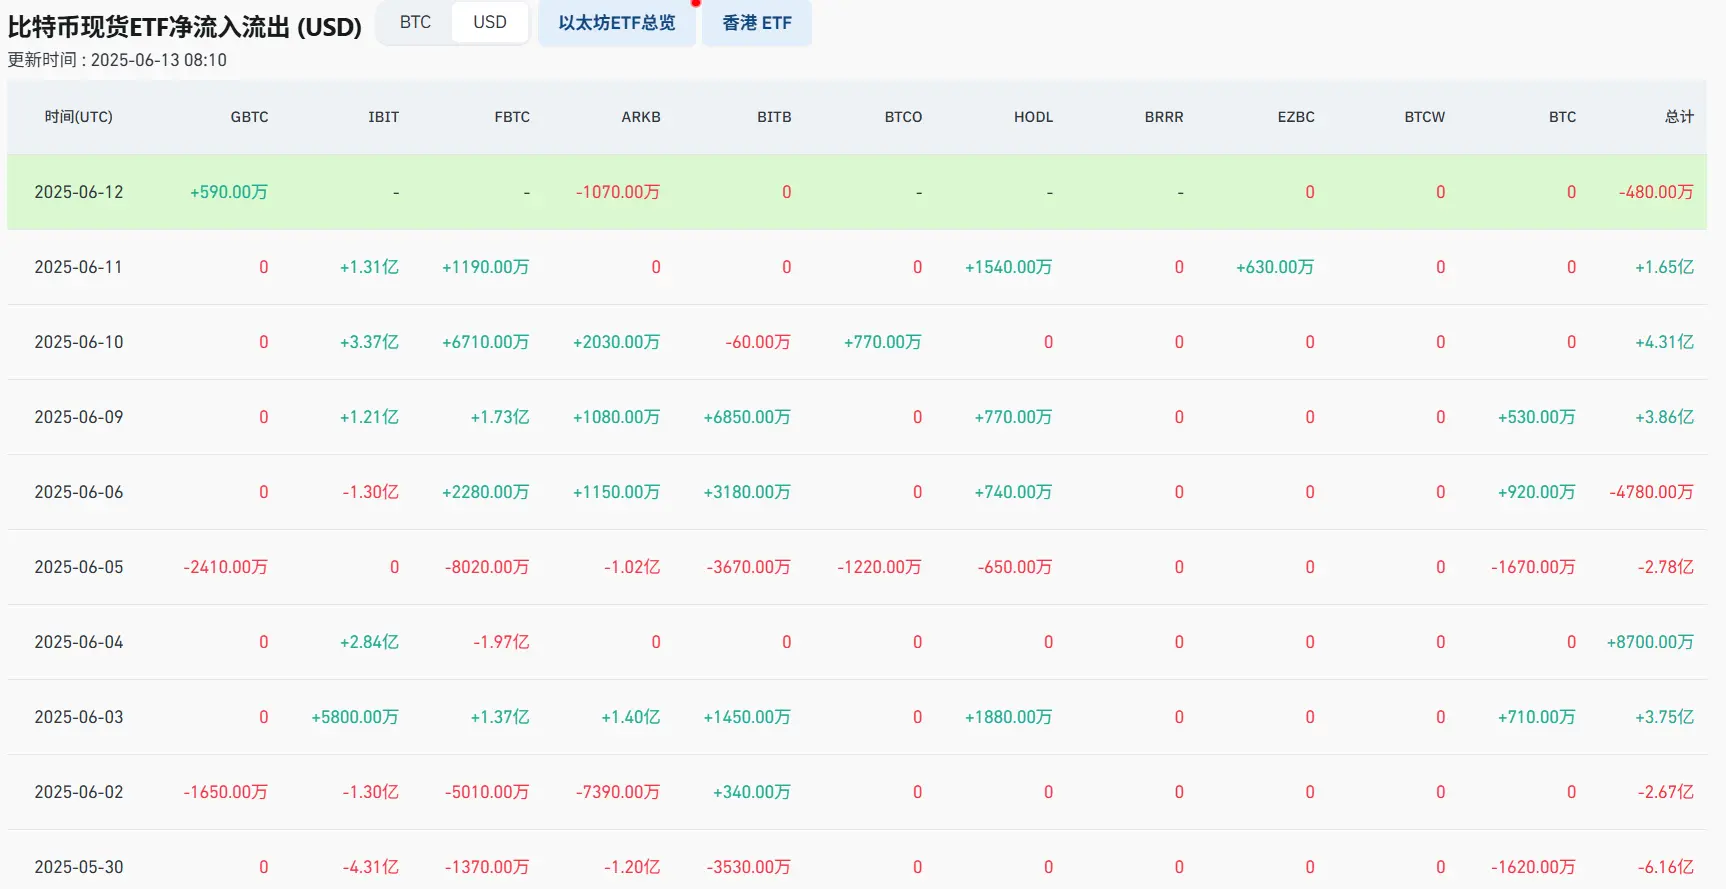Click the +920.00万 BTC value
The width and height of the screenshot is (1726, 889).
click(1537, 492)
